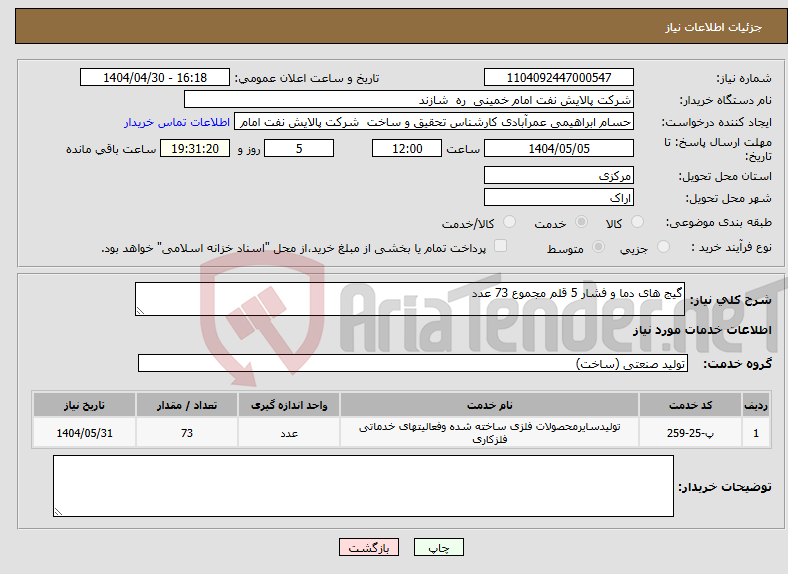This screenshot has height=574, width=788.
Task: Click the unit cell عدد
Action: 289,433
